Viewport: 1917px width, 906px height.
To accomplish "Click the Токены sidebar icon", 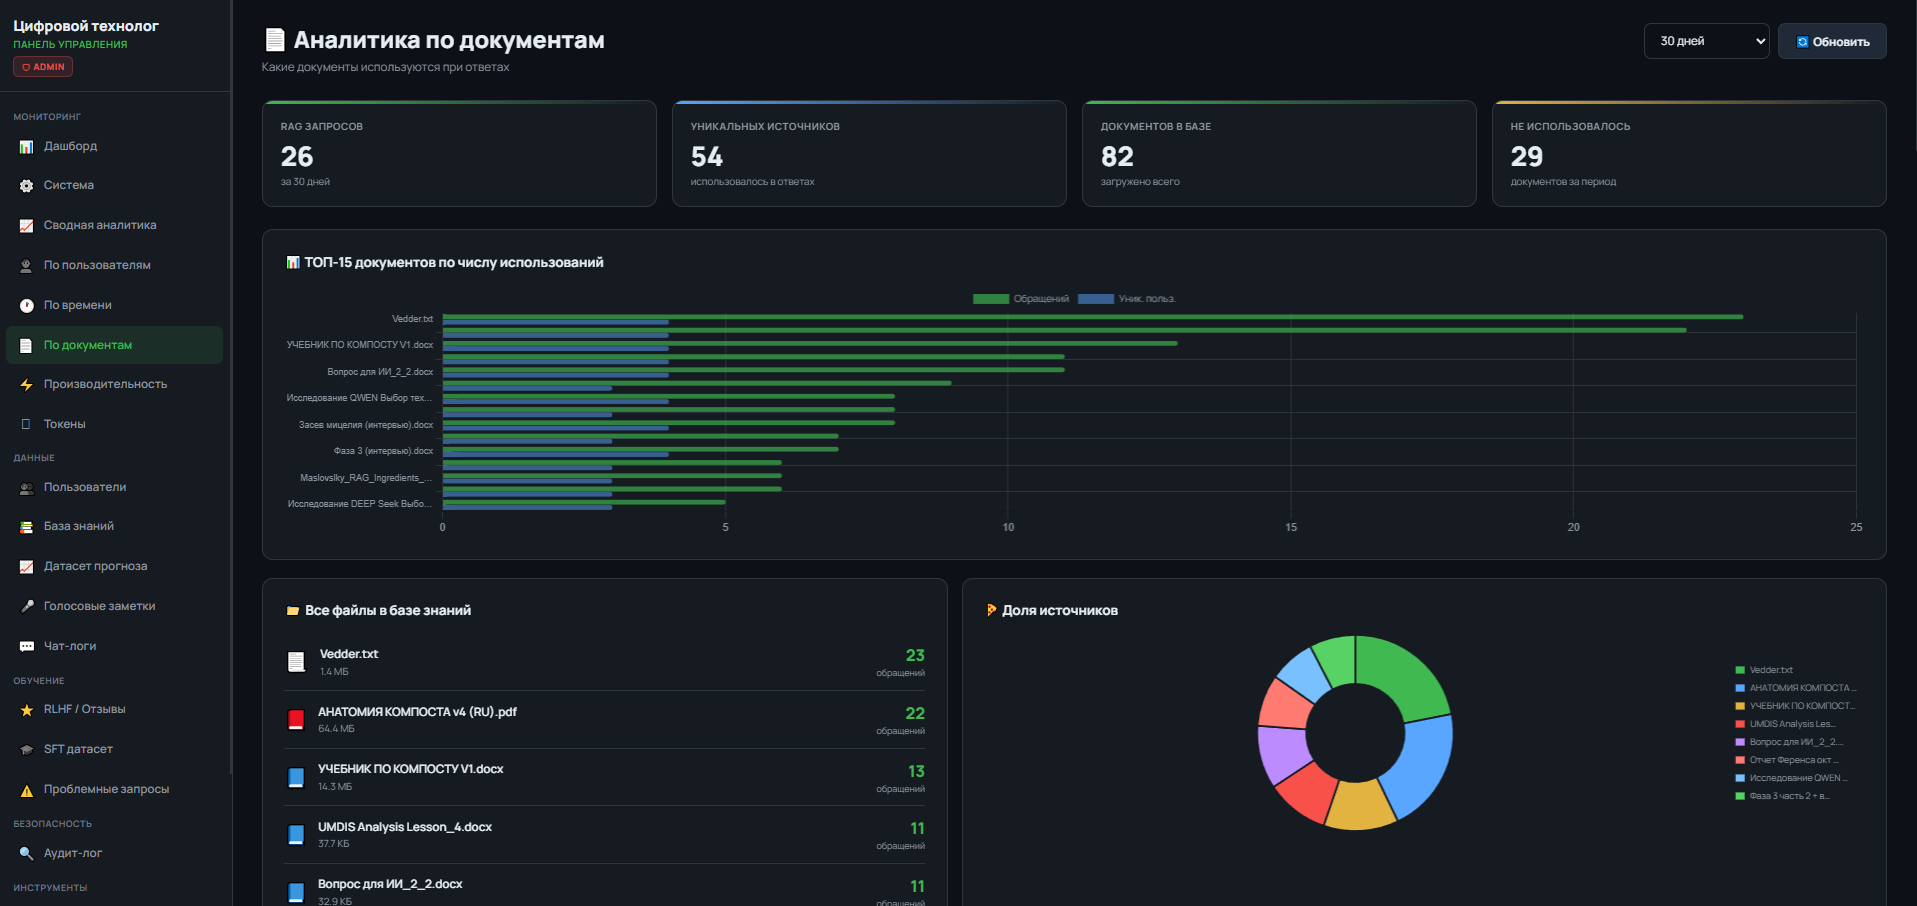I will [x=26, y=425].
